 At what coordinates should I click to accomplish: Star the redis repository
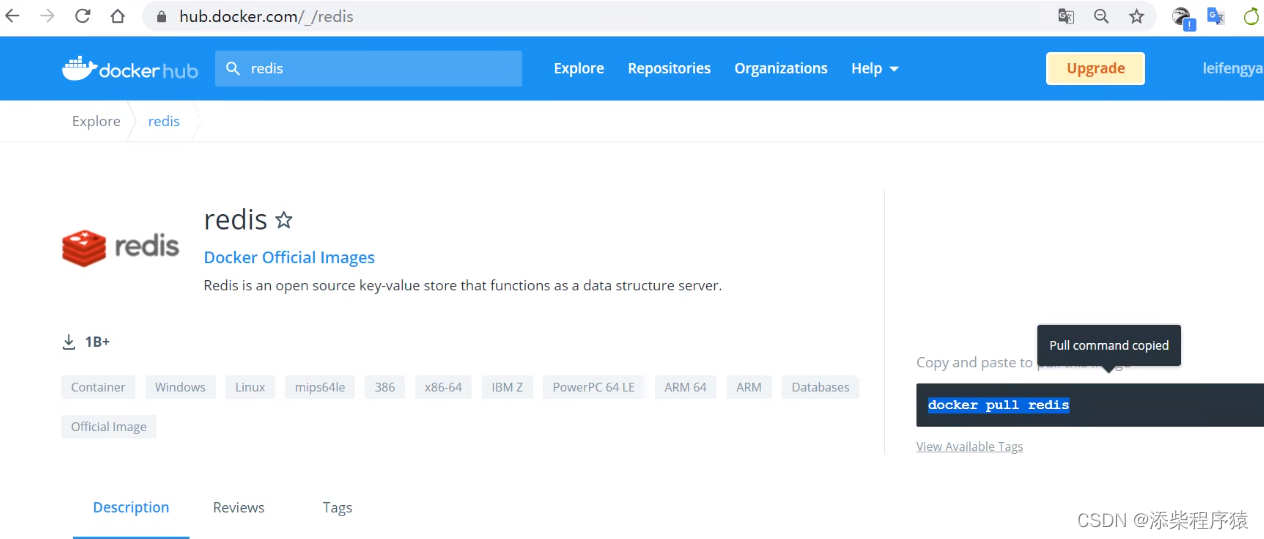tap(284, 220)
